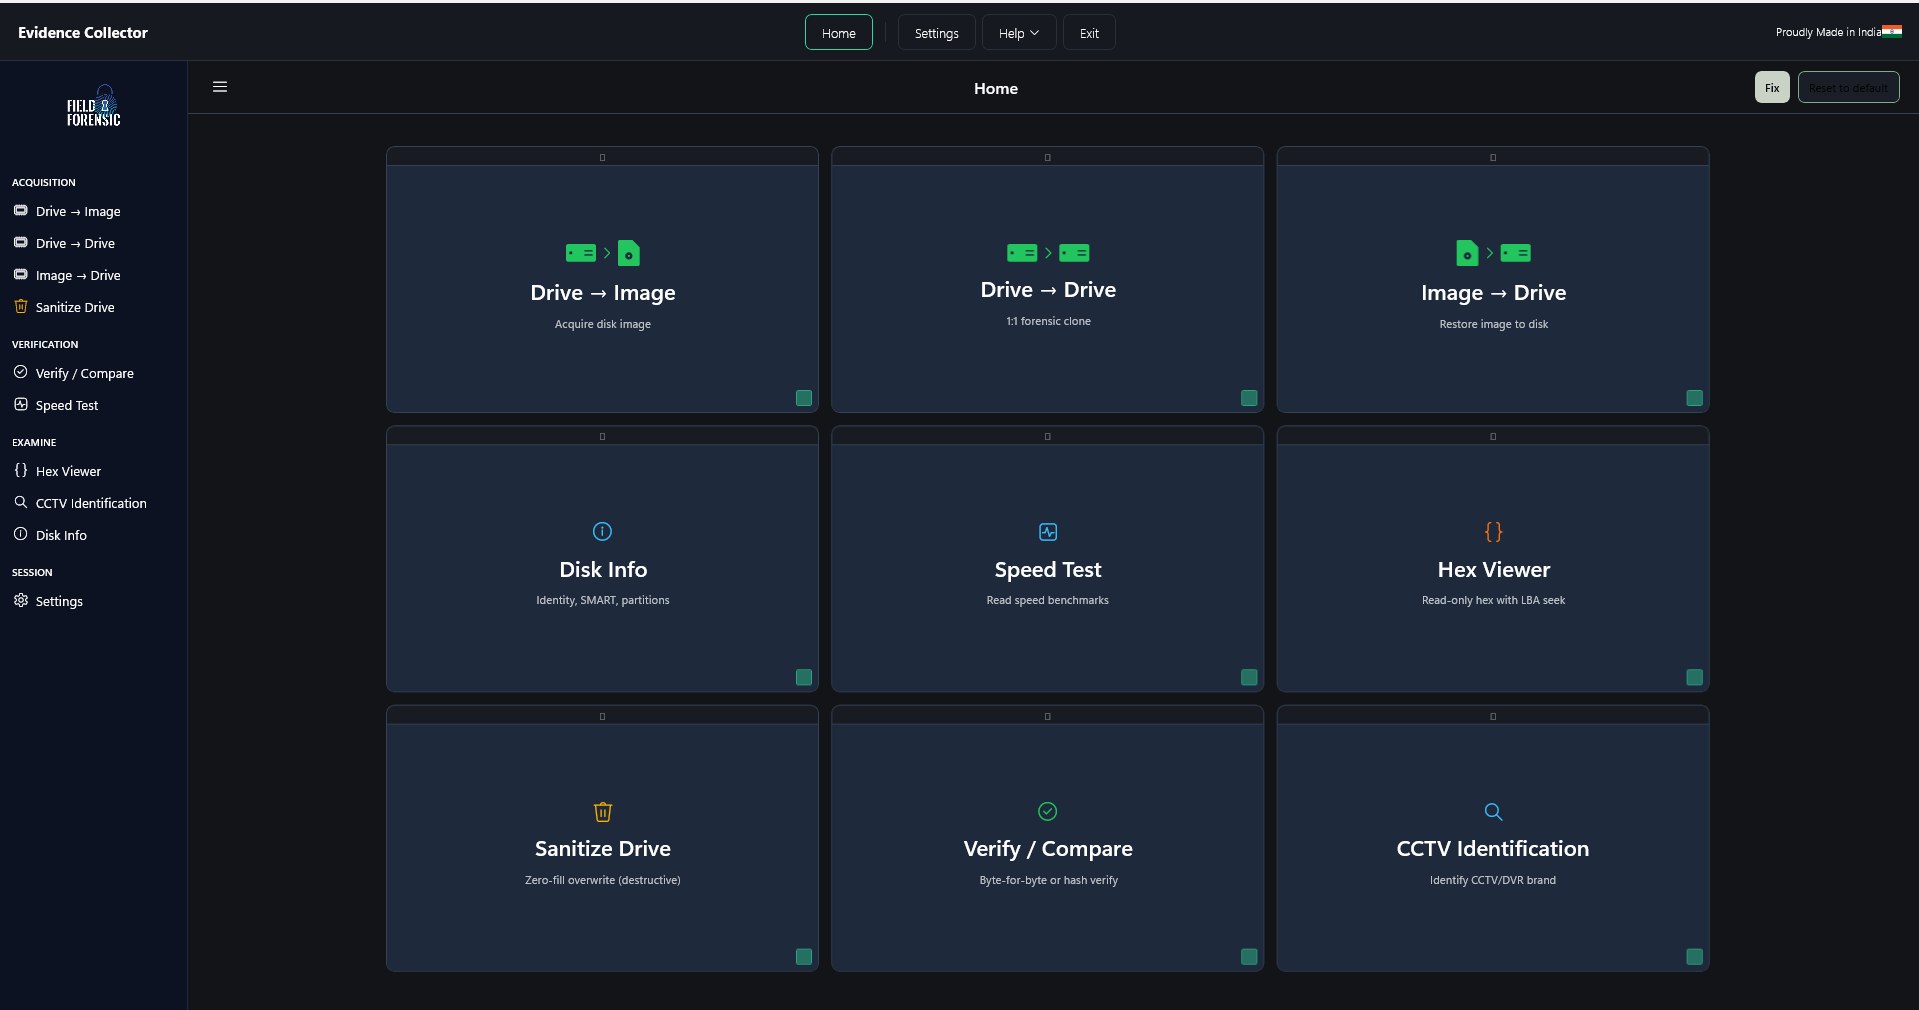Toggle the teal corner square on Hex Viewer card
Image resolution: width=1919 pixels, height=1010 pixels.
(1694, 677)
